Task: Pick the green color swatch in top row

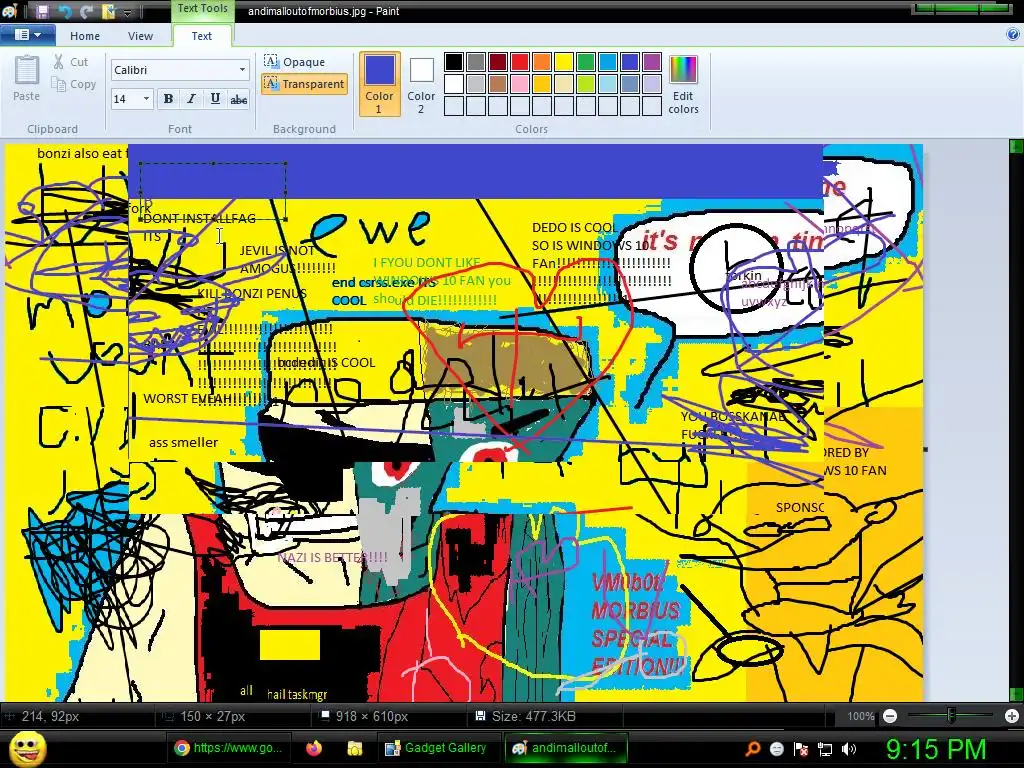Action: pyautogui.click(x=586, y=62)
